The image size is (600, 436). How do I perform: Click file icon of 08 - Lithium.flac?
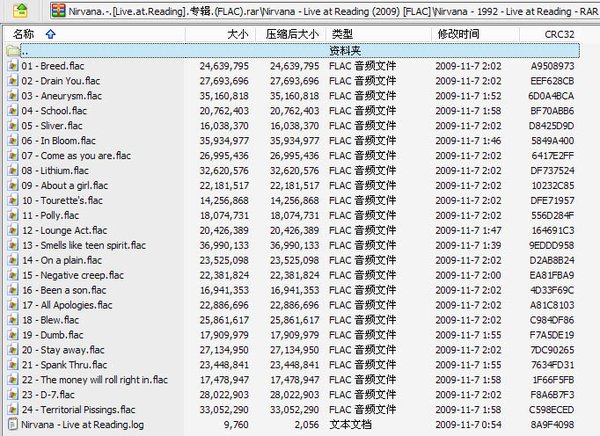coord(13,170)
